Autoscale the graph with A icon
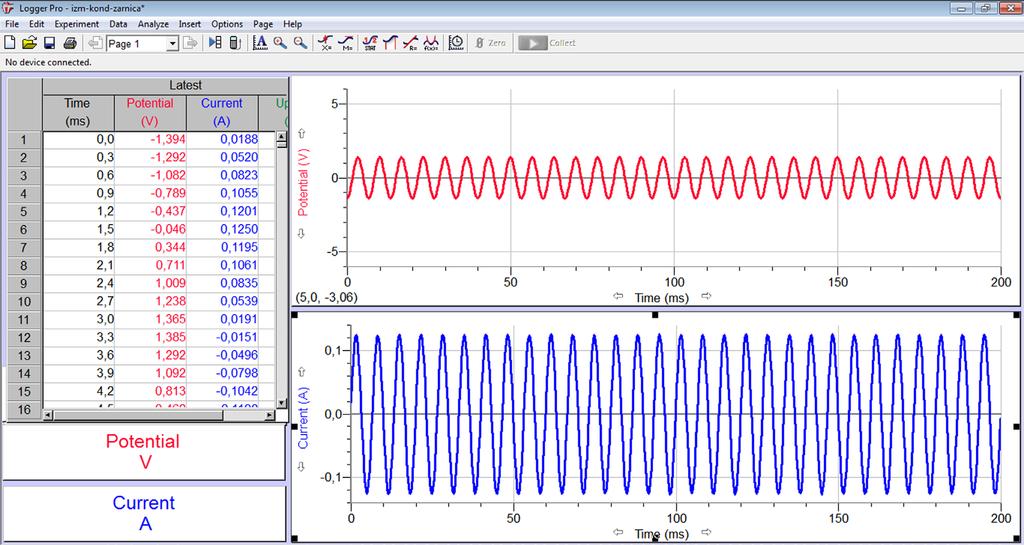 [260, 43]
